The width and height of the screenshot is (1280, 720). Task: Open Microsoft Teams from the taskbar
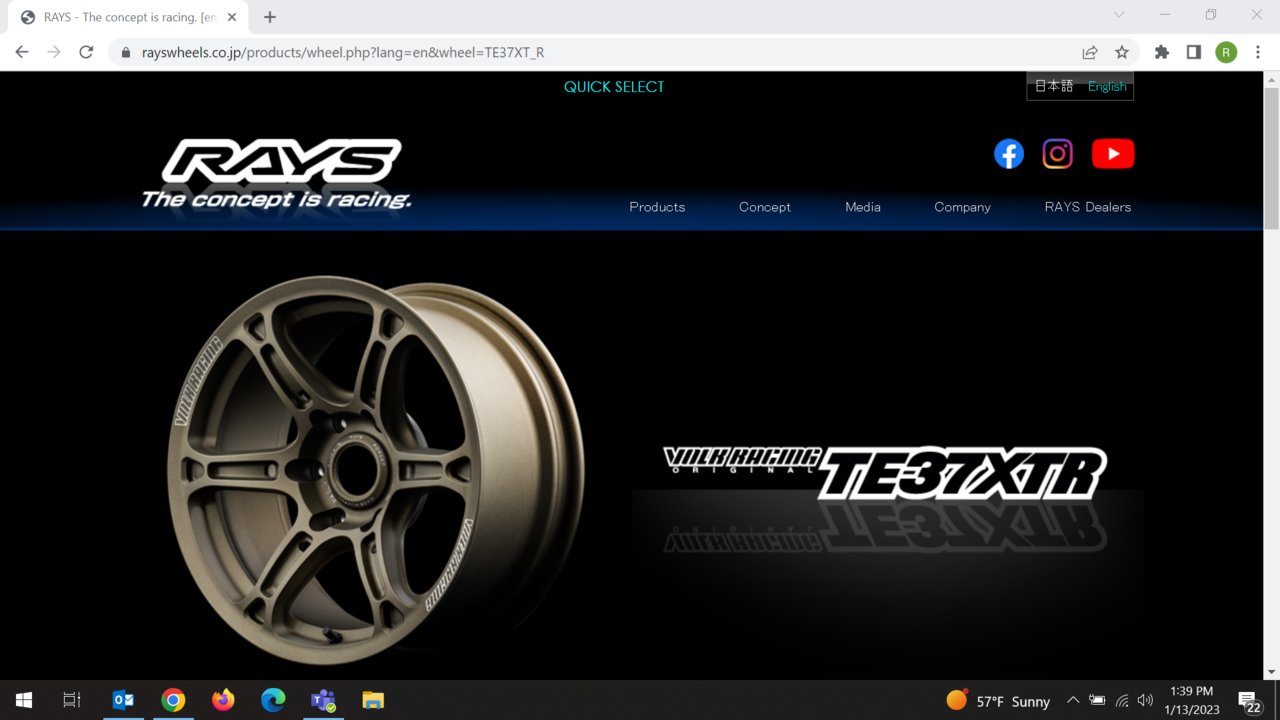323,700
